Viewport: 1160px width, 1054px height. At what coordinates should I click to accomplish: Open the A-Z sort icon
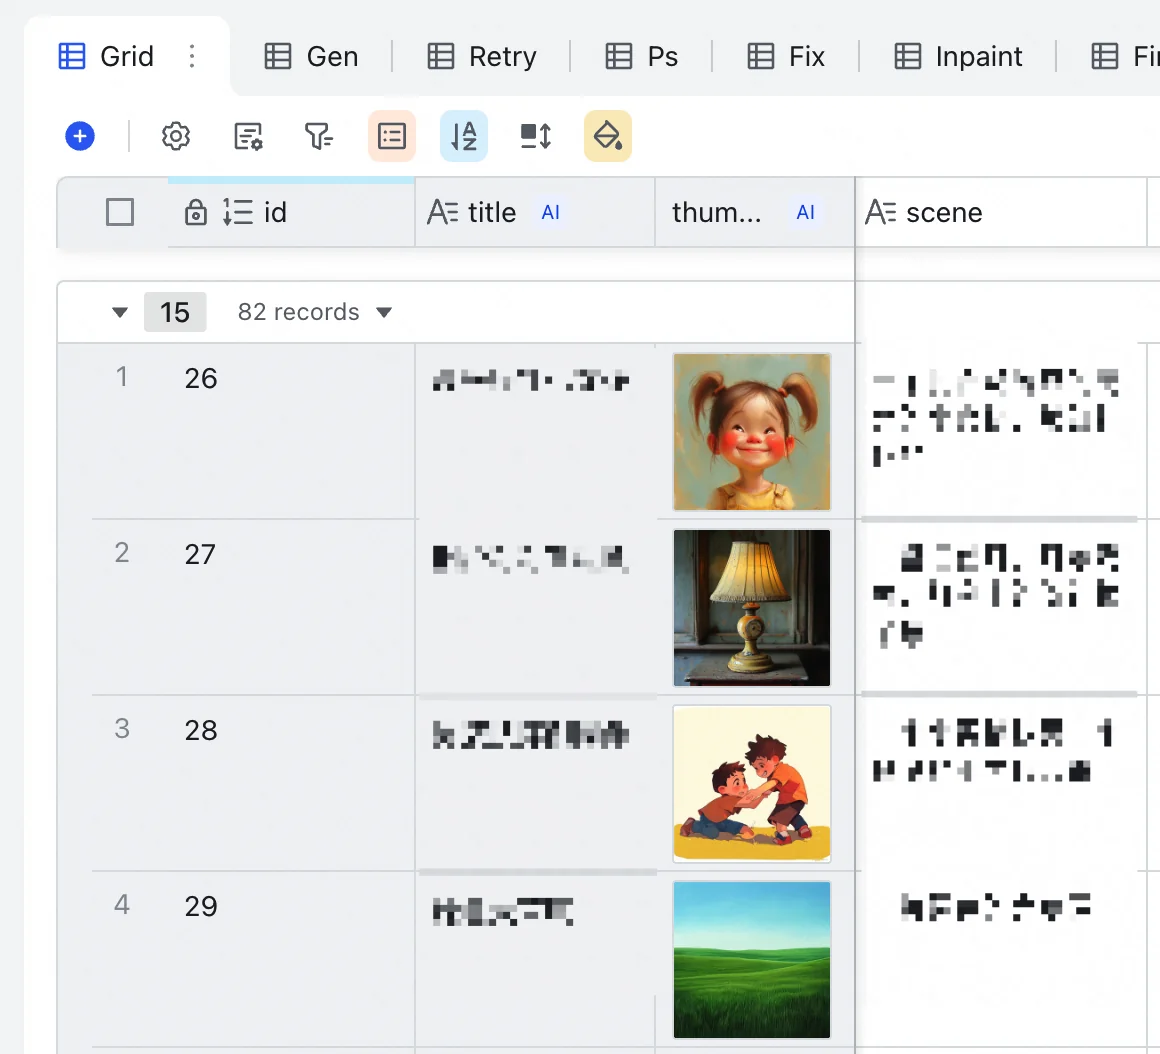pos(464,136)
